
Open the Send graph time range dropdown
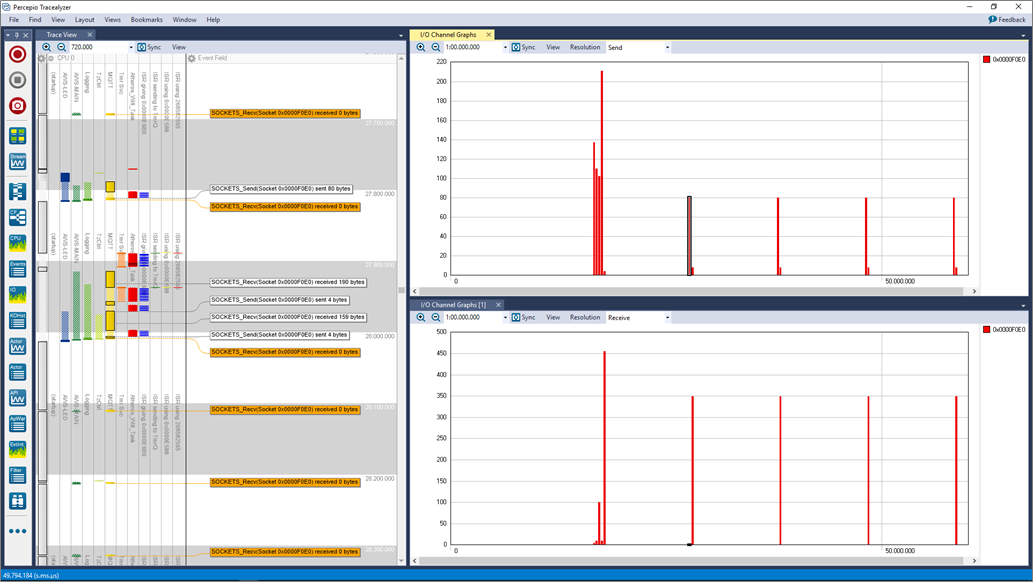point(505,47)
